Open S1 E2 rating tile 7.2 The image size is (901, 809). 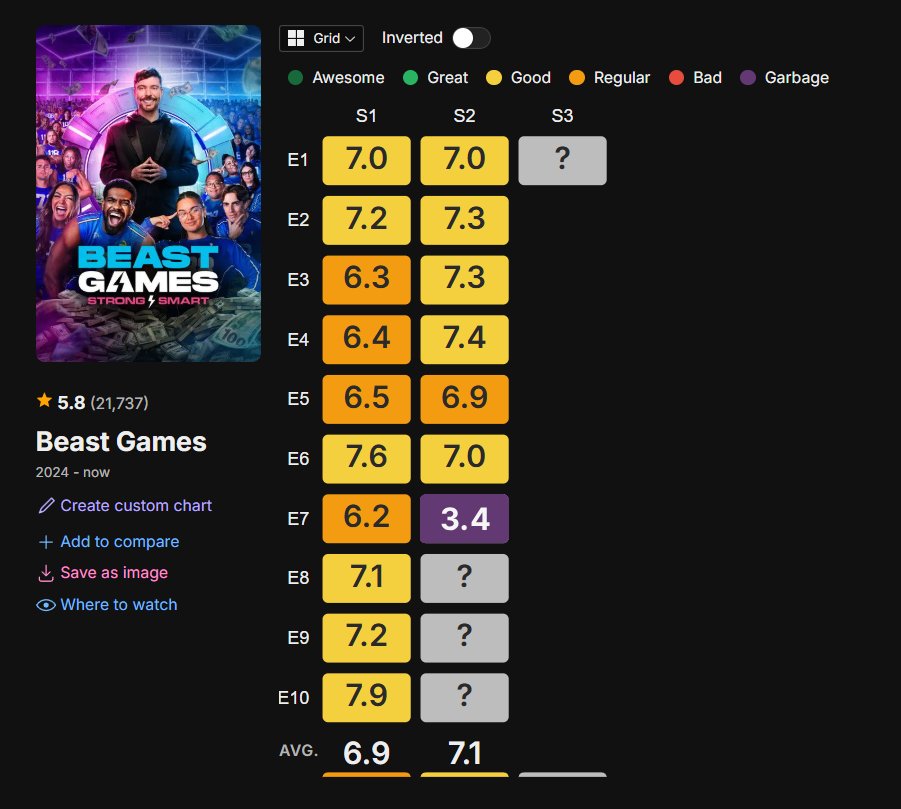(367, 220)
